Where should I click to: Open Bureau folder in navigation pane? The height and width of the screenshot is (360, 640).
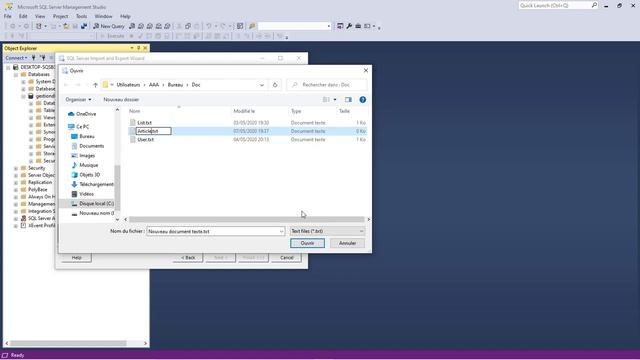click(83, 136)
